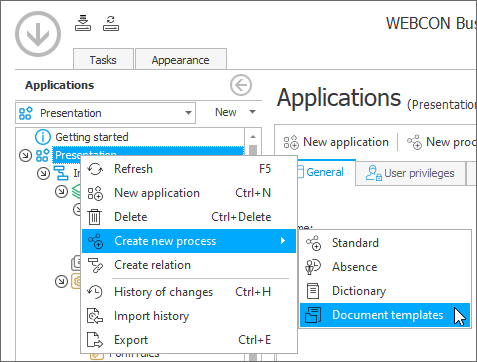
Task: Click the Dictionary process icon in the submenu
Action: pos(313,291)
